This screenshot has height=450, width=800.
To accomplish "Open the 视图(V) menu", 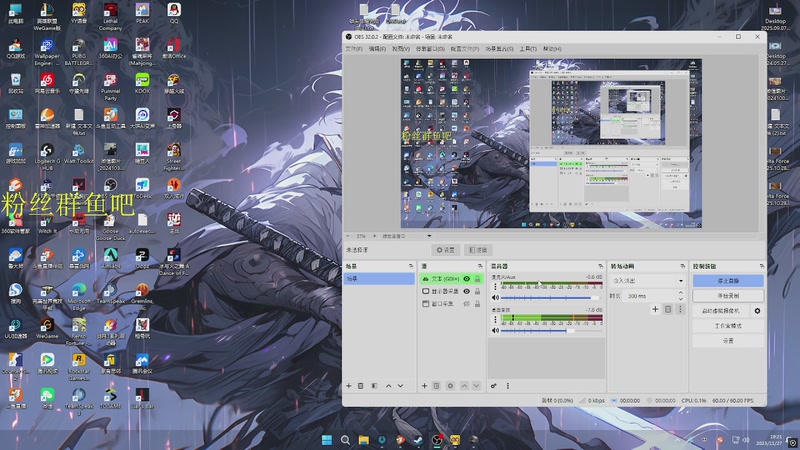I will [x=401, y=49].
